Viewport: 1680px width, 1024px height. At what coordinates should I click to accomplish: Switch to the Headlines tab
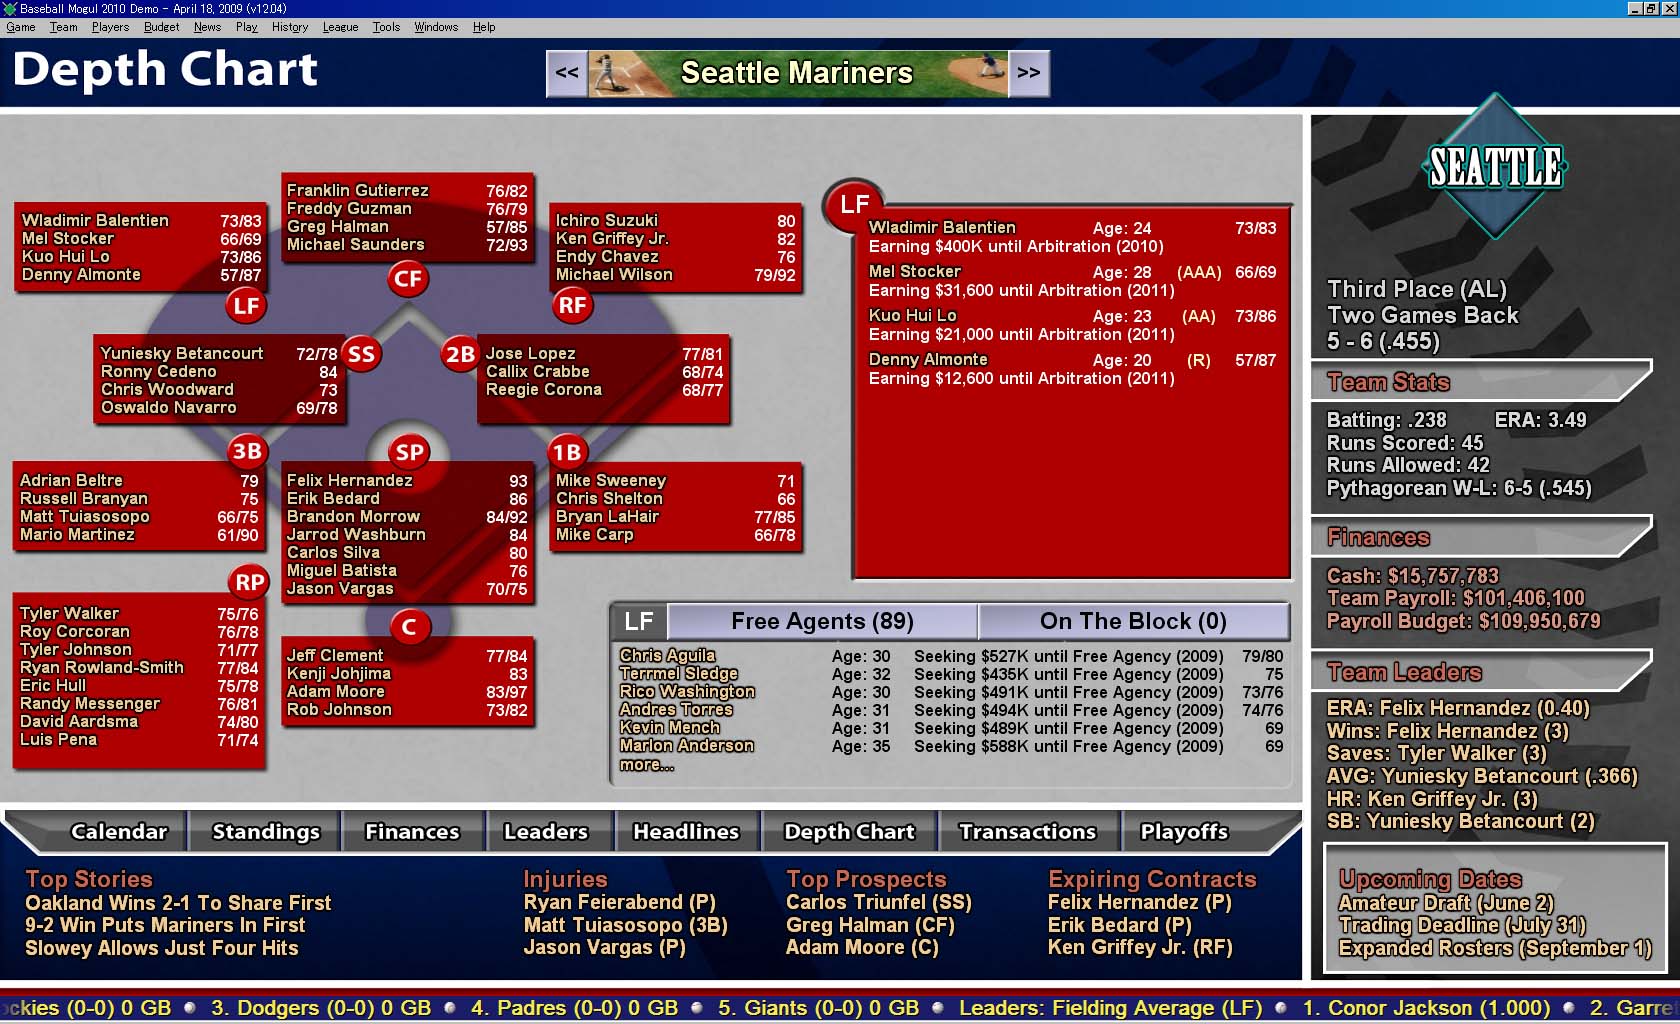686,832
